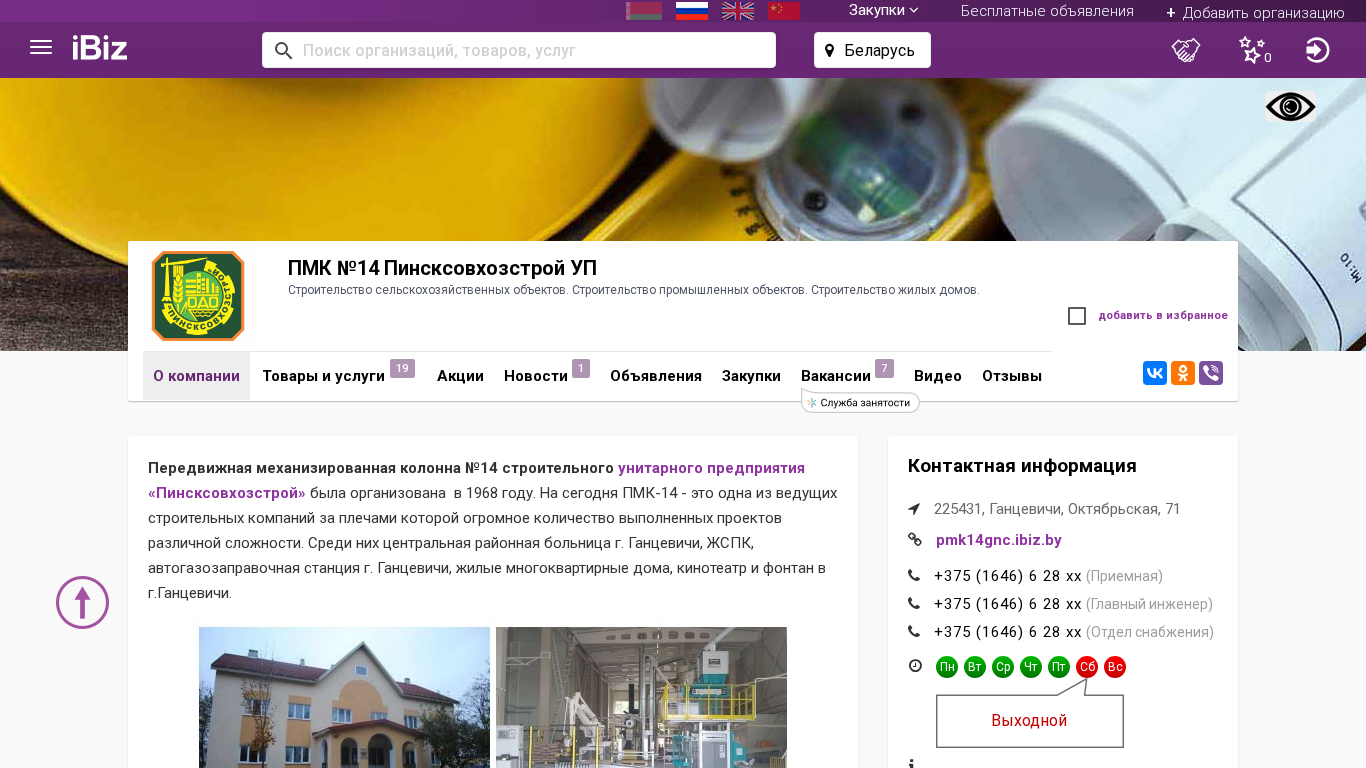Switch to Chinese language flag
The height and width of the screenshot is (768, 1366).
[784, 11]
